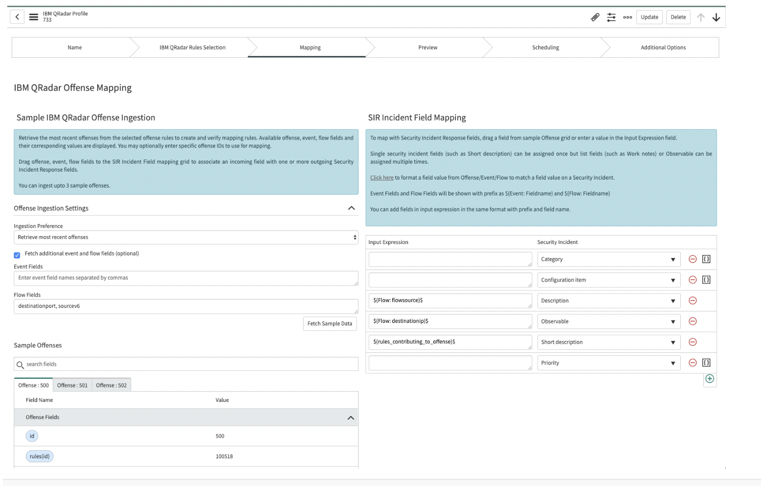The height and width of the screenshot is (486, 761).
Task: Select the Offense : 500 tab
Action: pos(33,385)
